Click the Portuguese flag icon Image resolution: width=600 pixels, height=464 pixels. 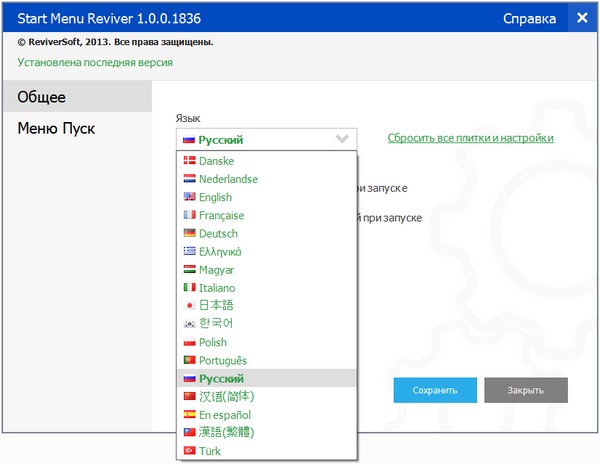pyautogui.click(x=189, y=360)
